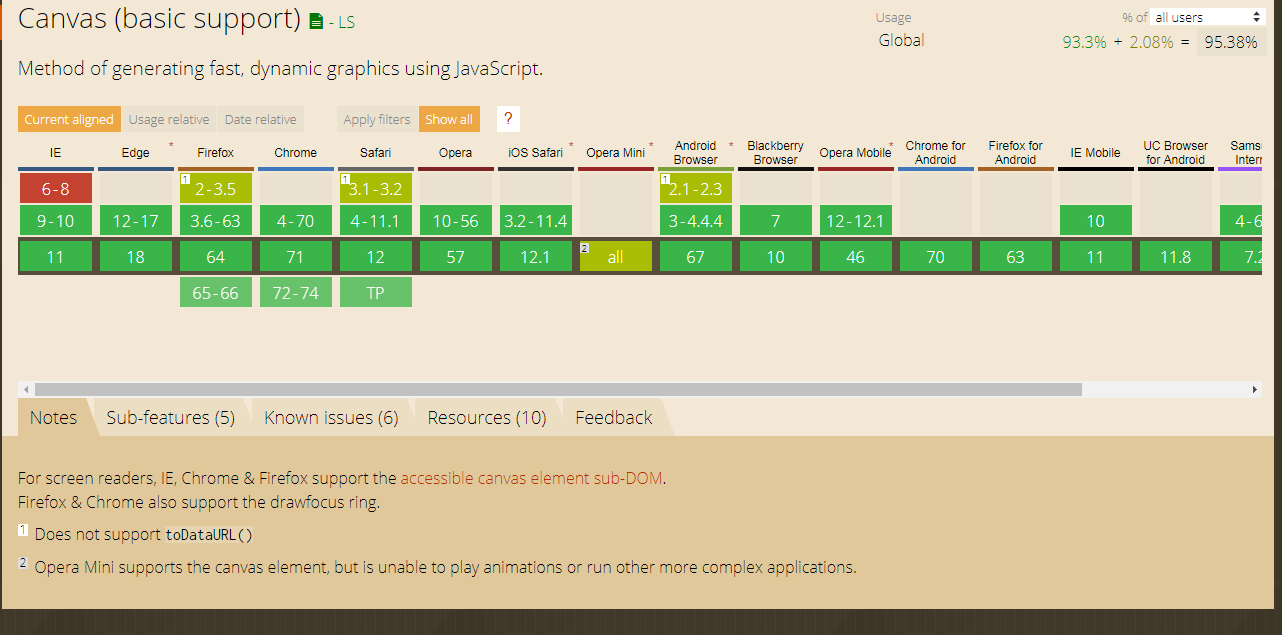This screenshot has width=1282, height=635.
Task: Click the iOS Safari 3.2-11.4 cell
Action: (535, 221)
